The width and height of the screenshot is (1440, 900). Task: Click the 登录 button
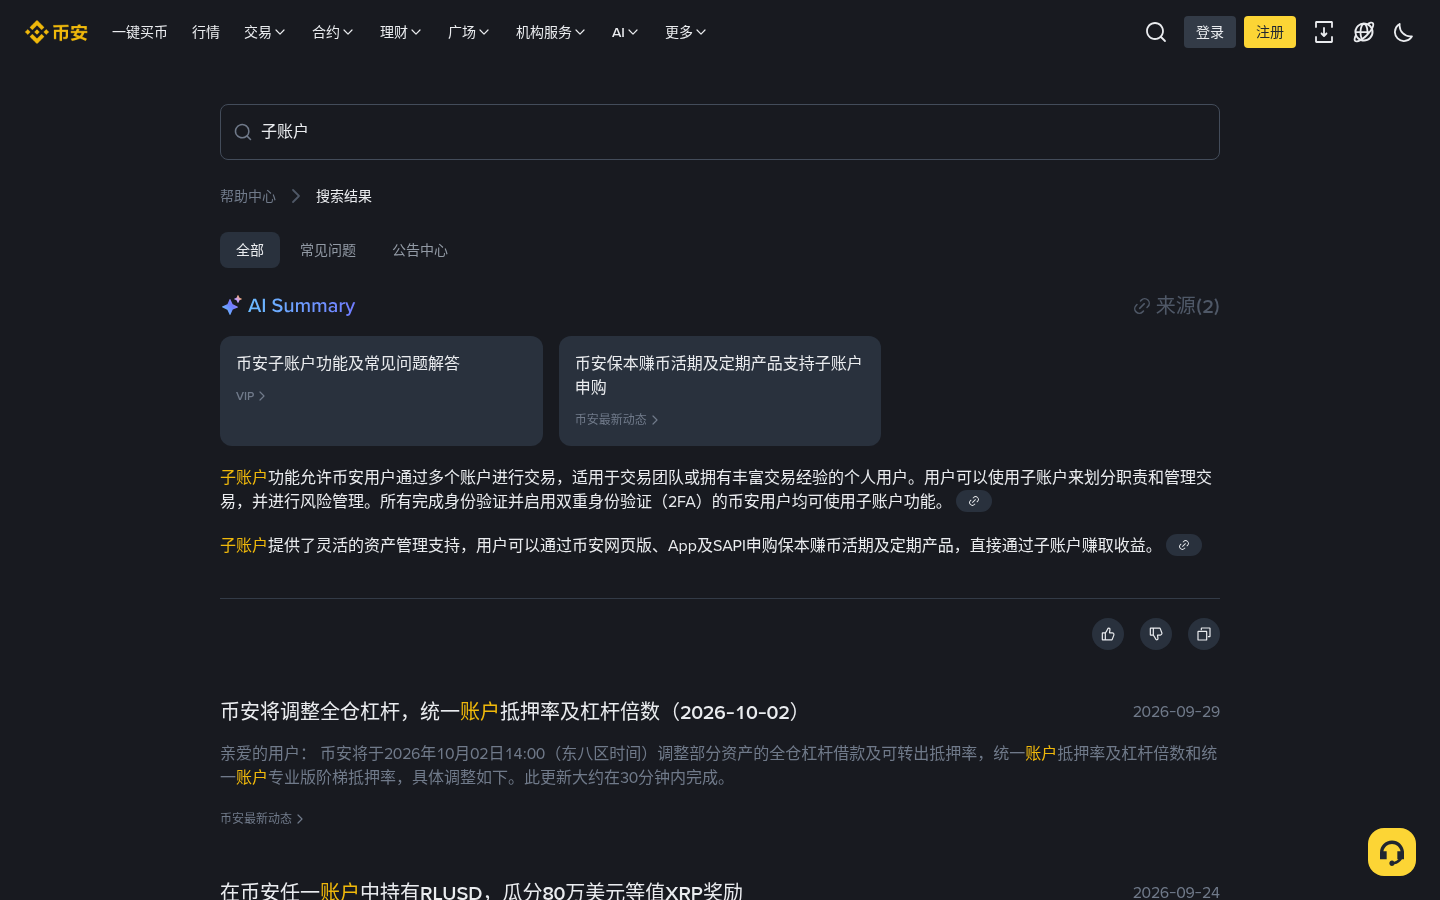1210,32
